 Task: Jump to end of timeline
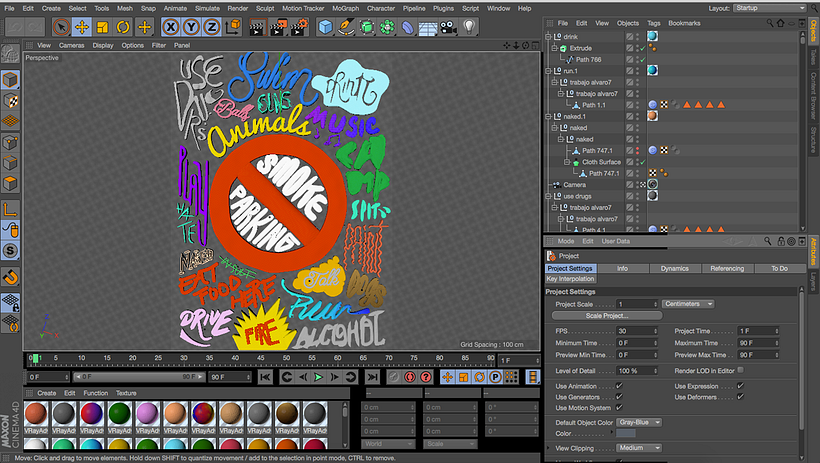[x=372, y=377]
